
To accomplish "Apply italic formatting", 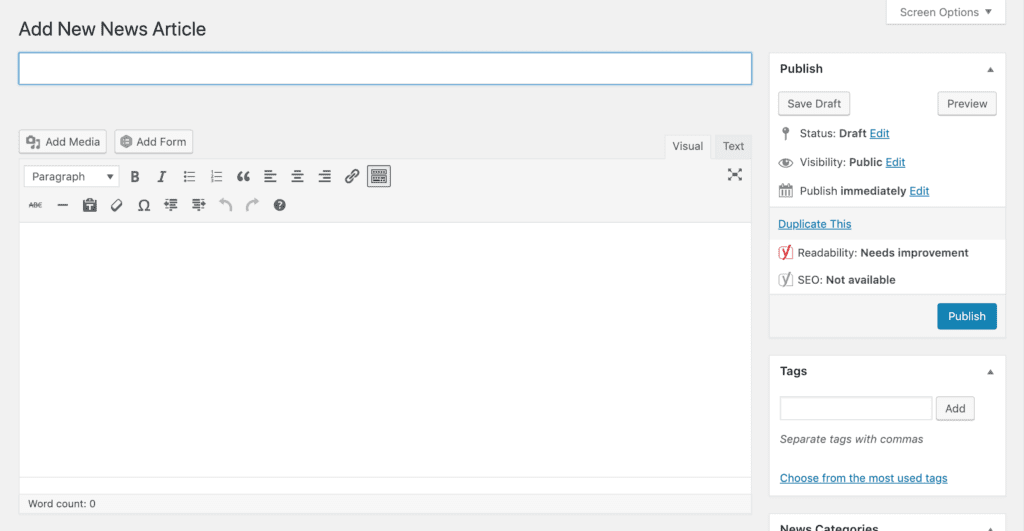I will coord(162,177).
